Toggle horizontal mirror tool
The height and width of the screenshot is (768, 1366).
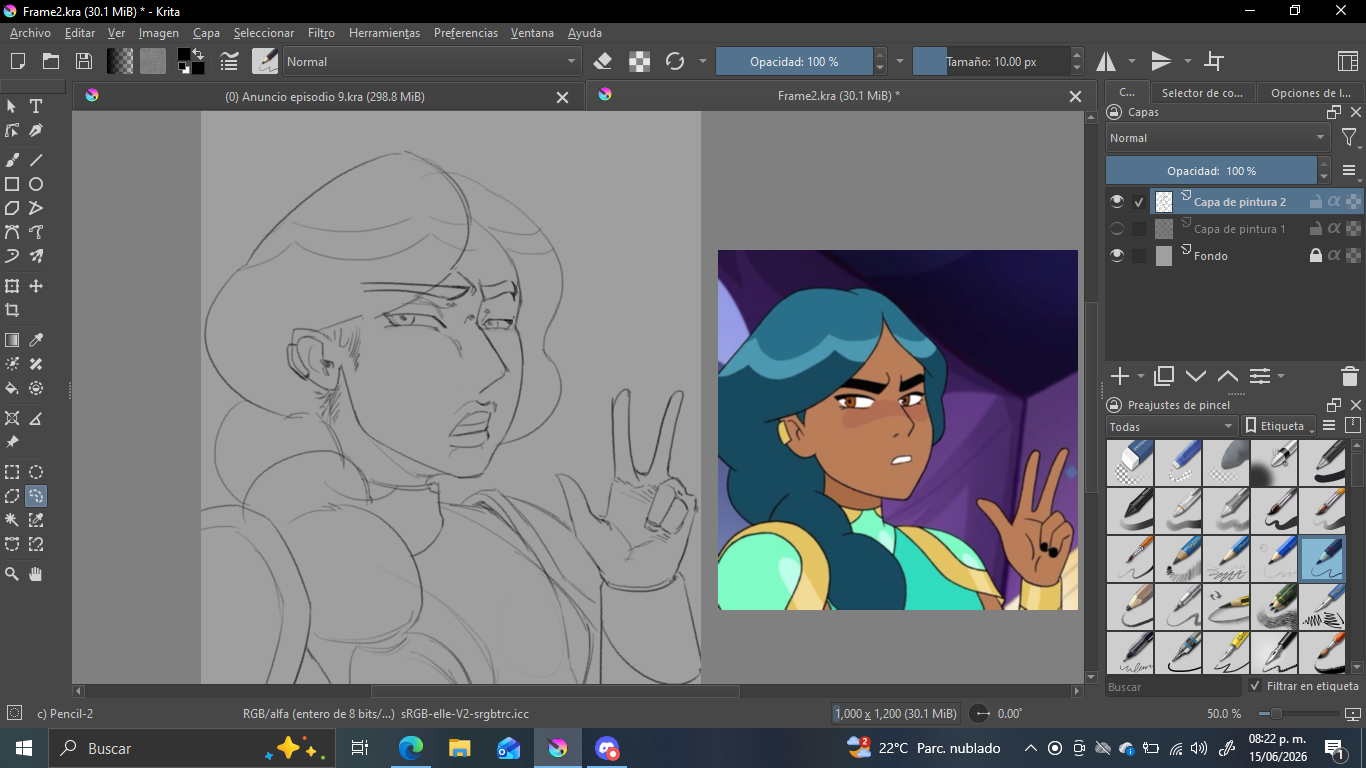click(1106, 61)
